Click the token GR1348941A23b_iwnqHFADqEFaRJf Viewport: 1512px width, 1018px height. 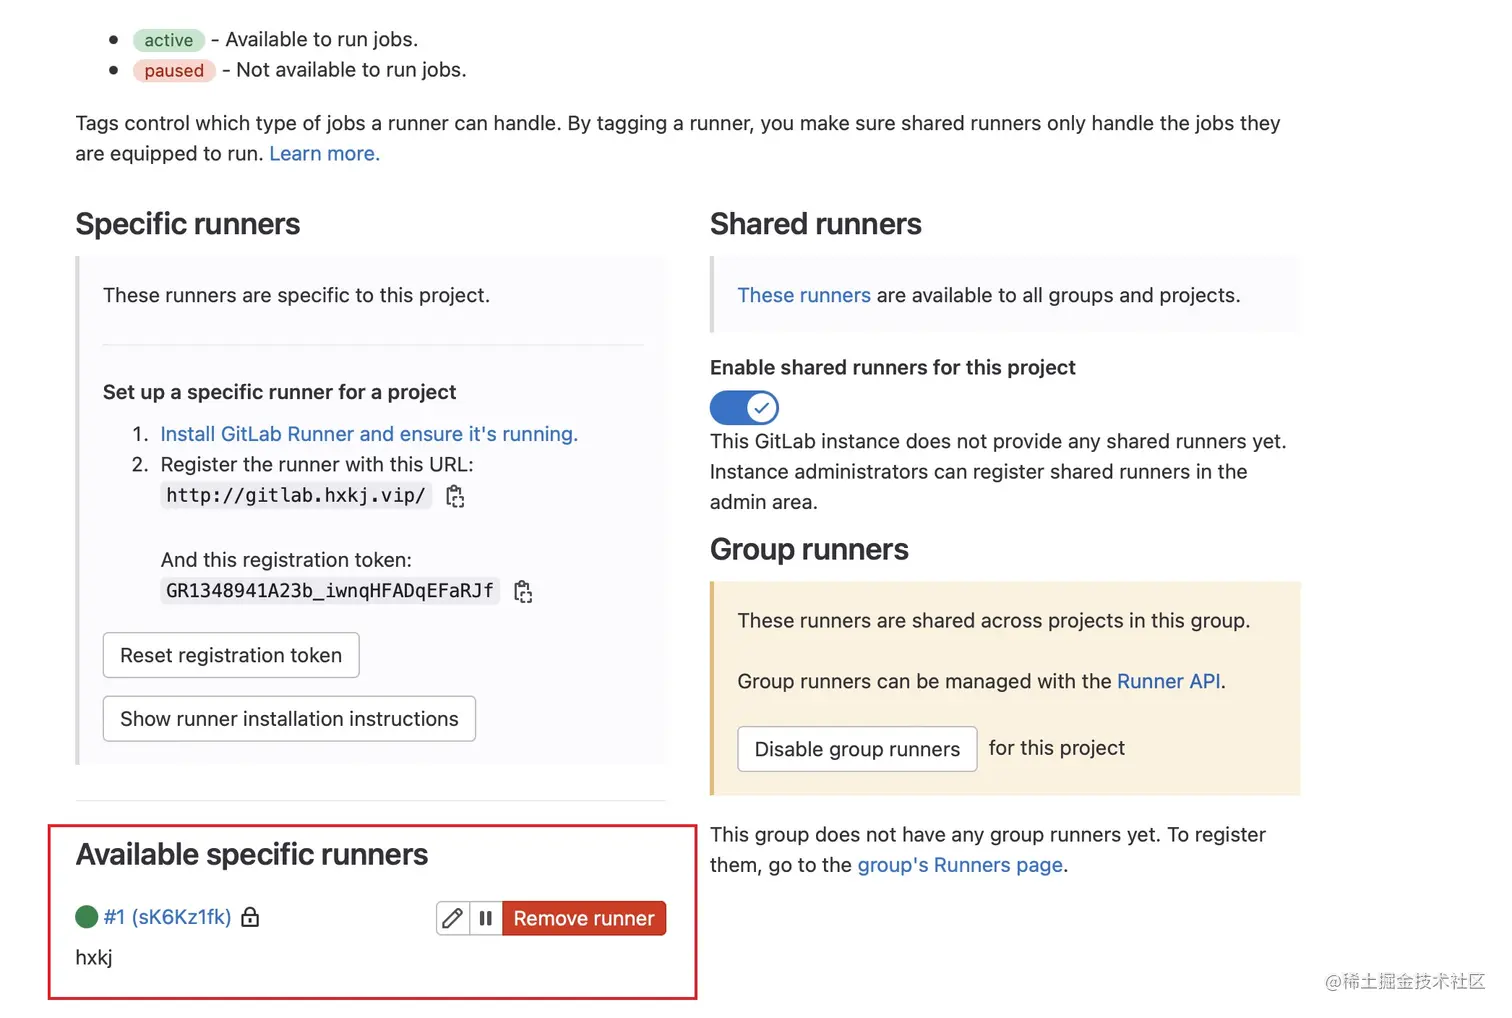point(330,591)
